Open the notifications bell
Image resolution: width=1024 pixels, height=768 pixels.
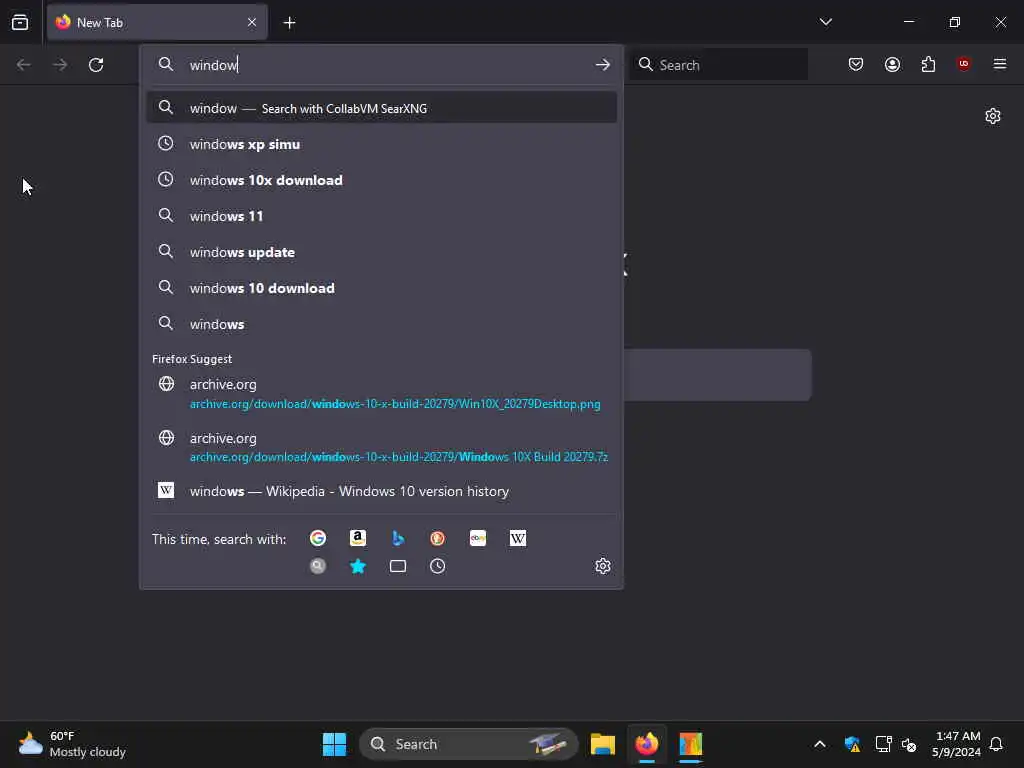point(996,744)
